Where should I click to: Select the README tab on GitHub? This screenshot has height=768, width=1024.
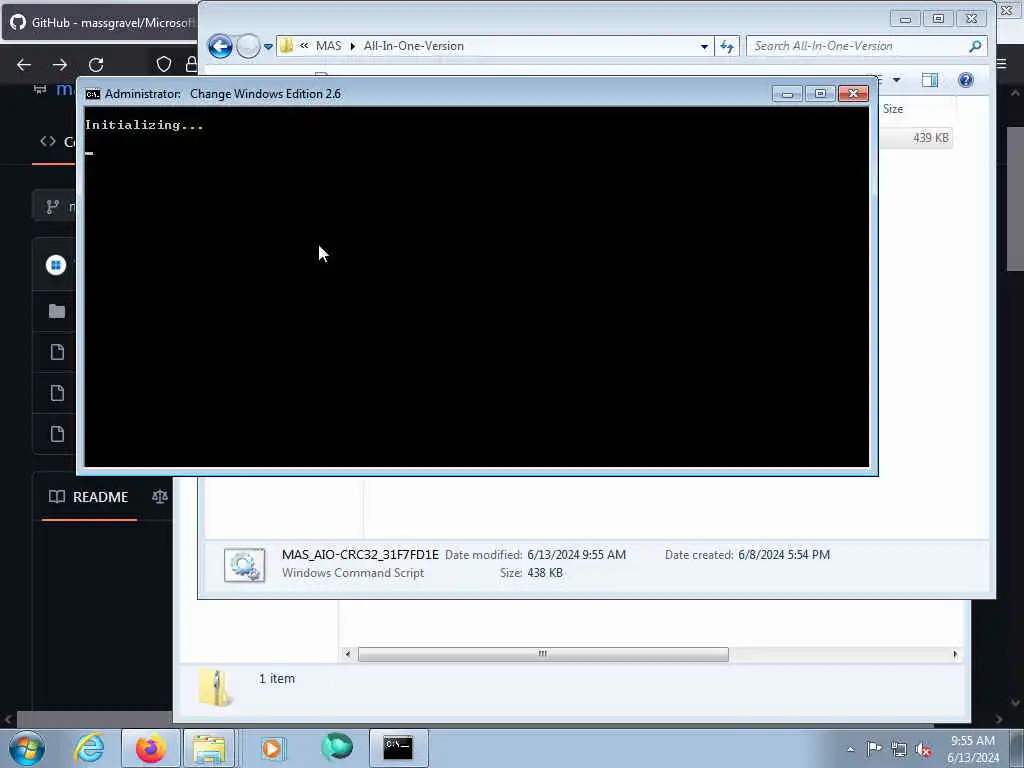[89, 497]
